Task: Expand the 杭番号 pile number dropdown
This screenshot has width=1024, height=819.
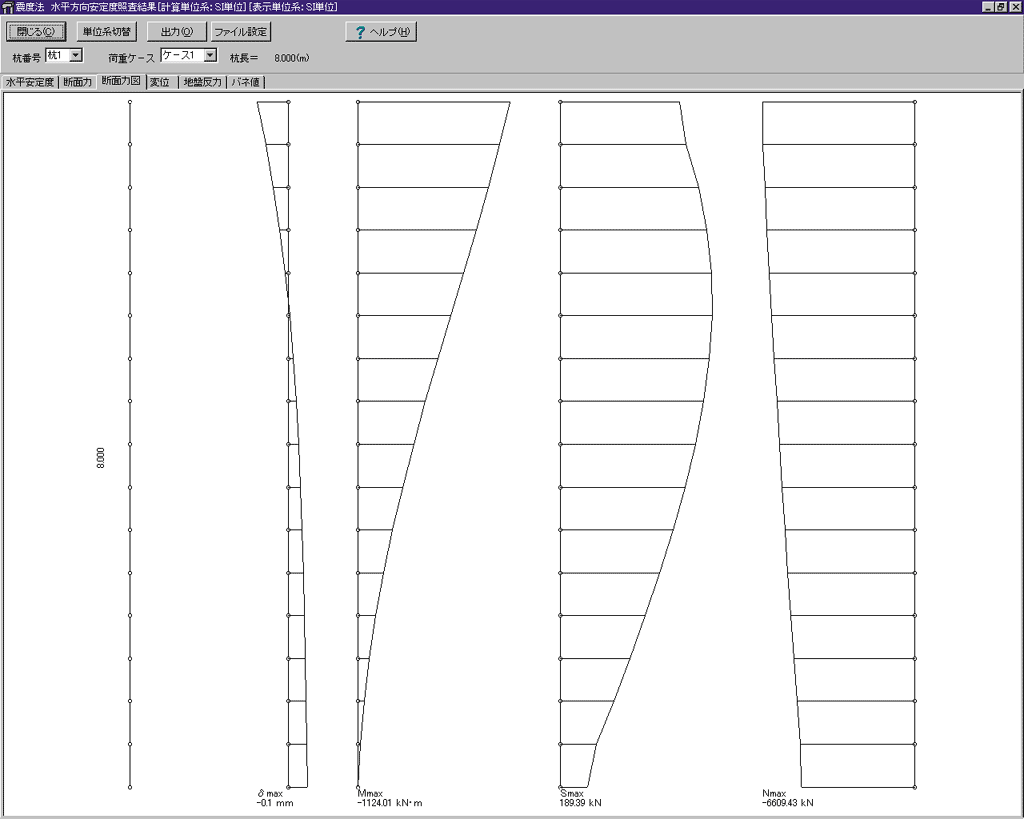Action: pyautogui.click(x=77, y=56)
